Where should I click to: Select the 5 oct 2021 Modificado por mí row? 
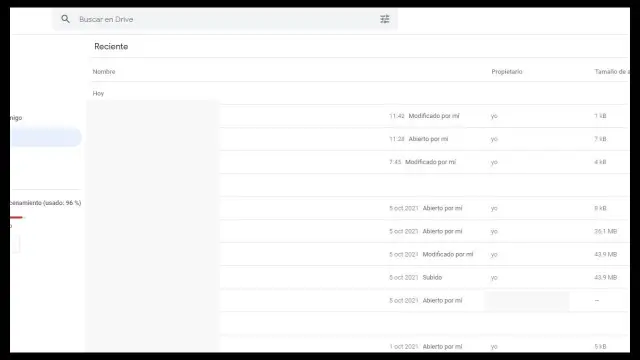(358, 254)
